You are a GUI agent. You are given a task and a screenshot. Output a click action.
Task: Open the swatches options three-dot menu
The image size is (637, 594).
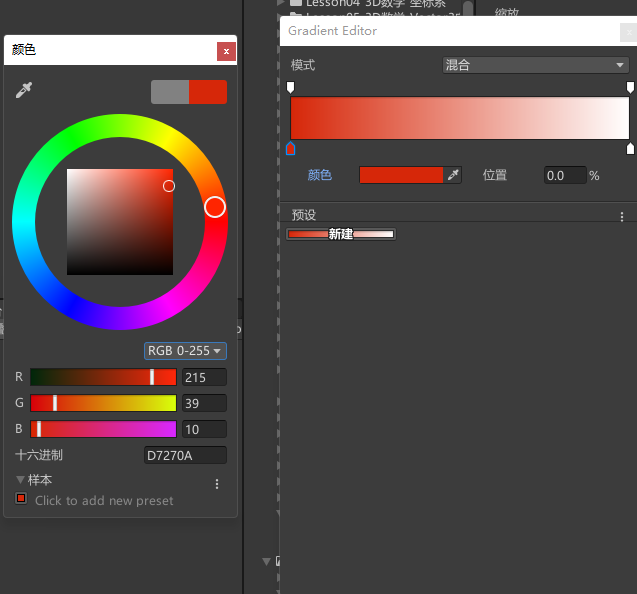(x=217, y=484)
